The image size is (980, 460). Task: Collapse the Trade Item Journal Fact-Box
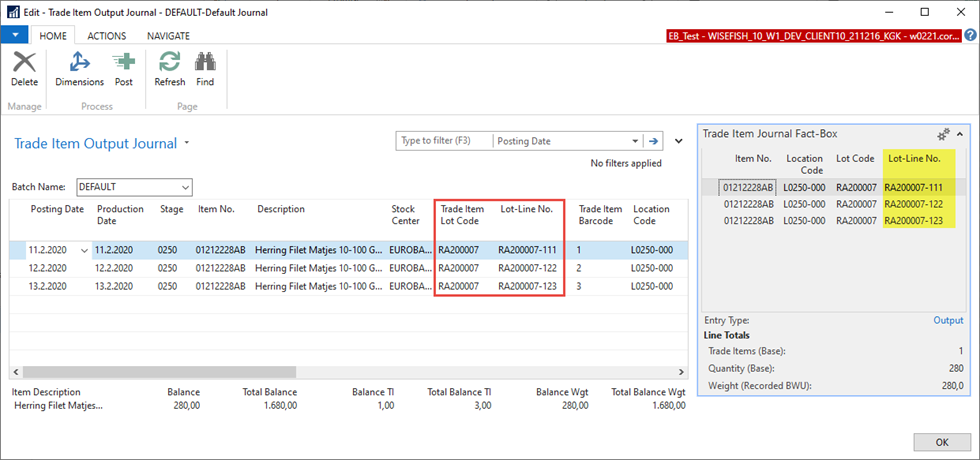(x=960, y=134)
